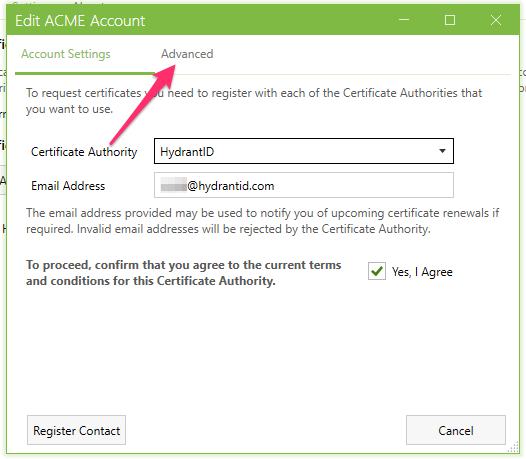Close the Edit ACME Account dialog
This screenshot has height=459, width=526.
point(496,20)
